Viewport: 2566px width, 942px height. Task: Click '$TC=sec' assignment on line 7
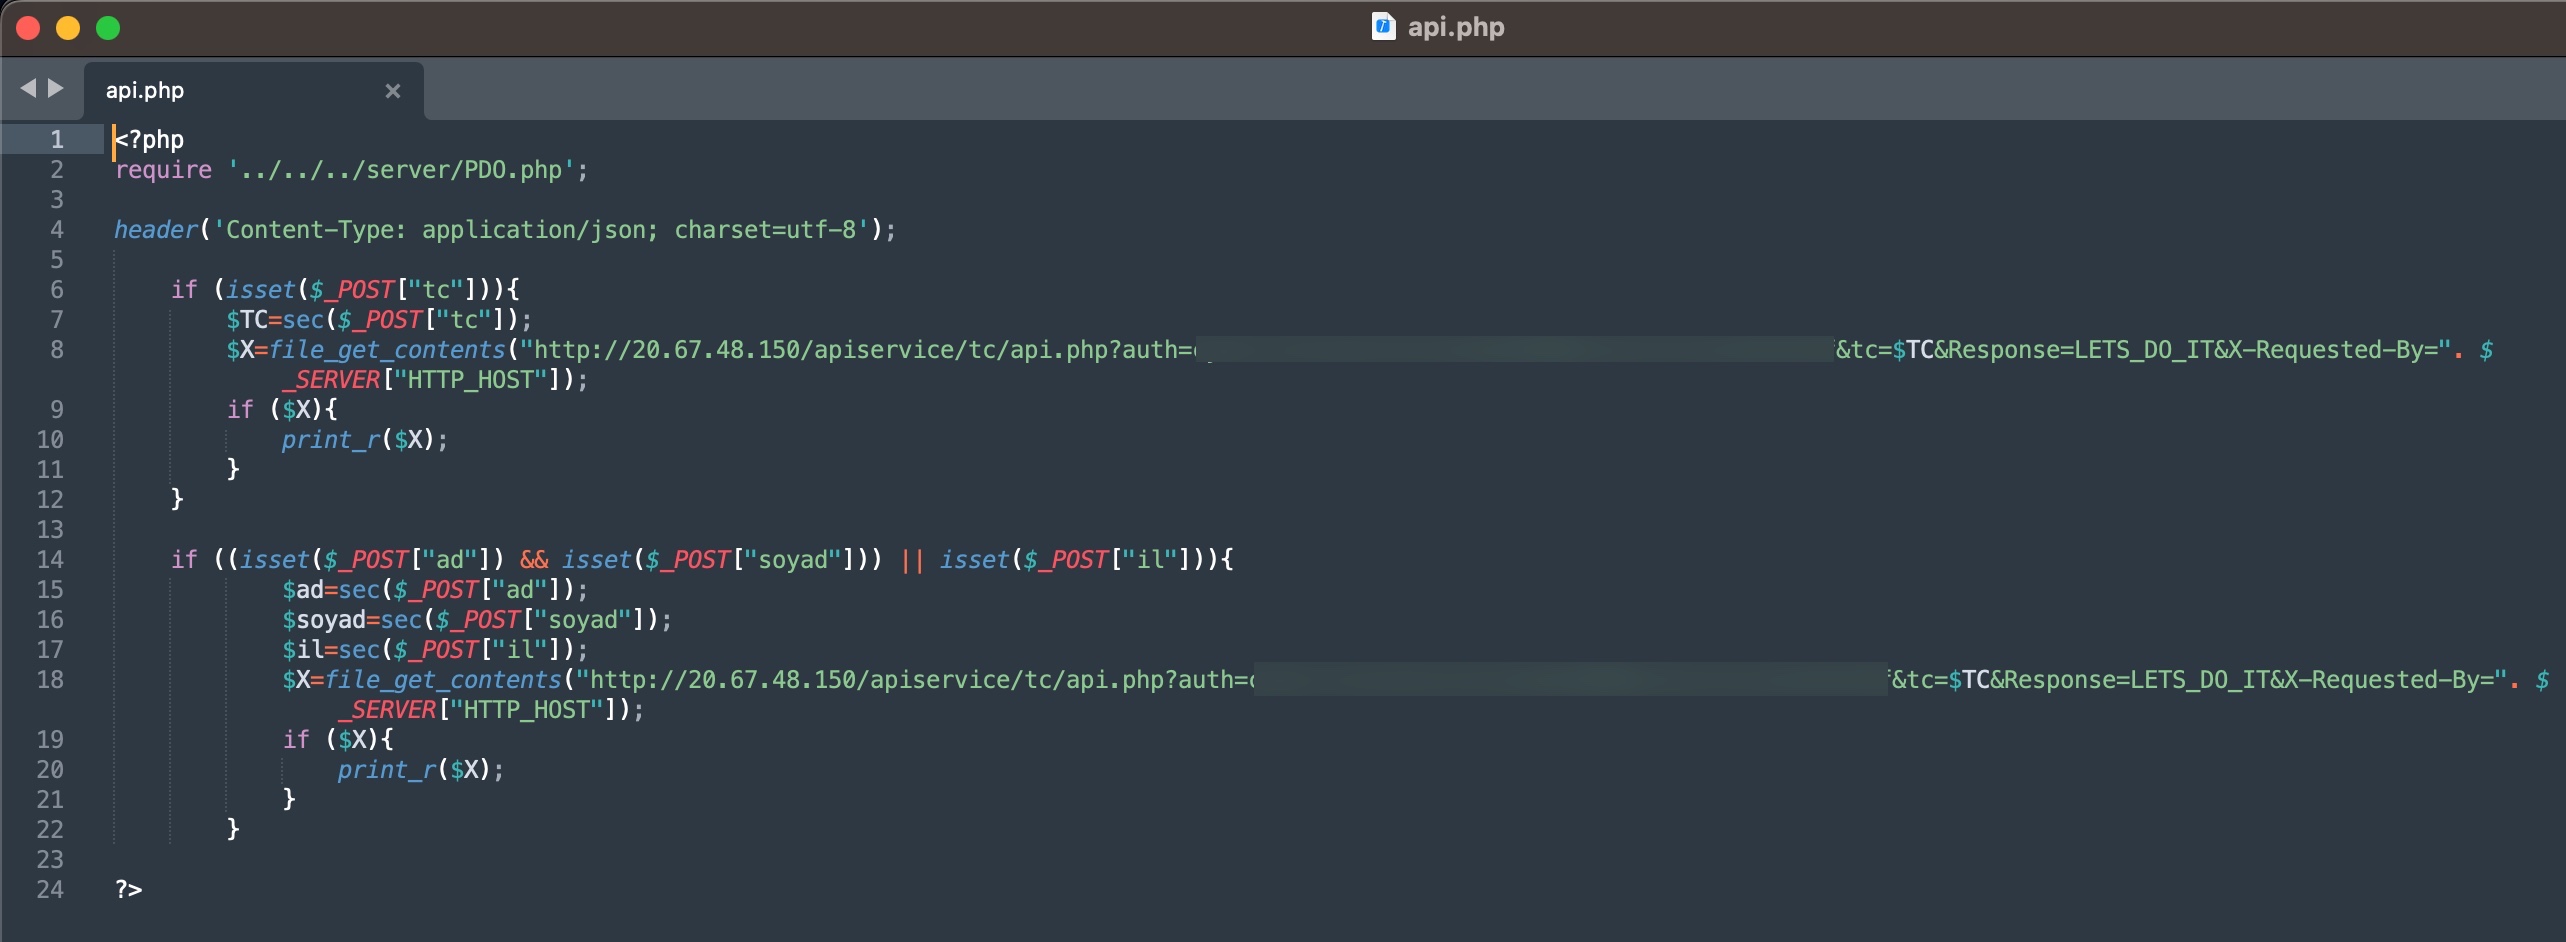(x=275, y=320)
